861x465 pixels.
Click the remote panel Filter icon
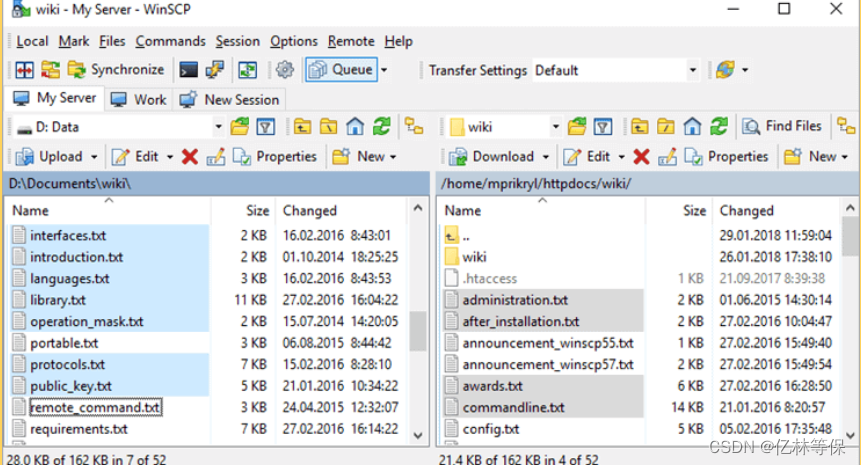tap(603, 127)
